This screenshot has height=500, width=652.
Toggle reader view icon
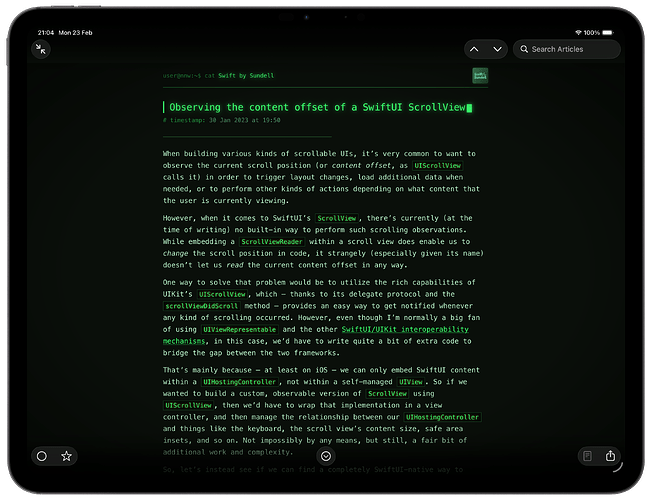point(588,456)
